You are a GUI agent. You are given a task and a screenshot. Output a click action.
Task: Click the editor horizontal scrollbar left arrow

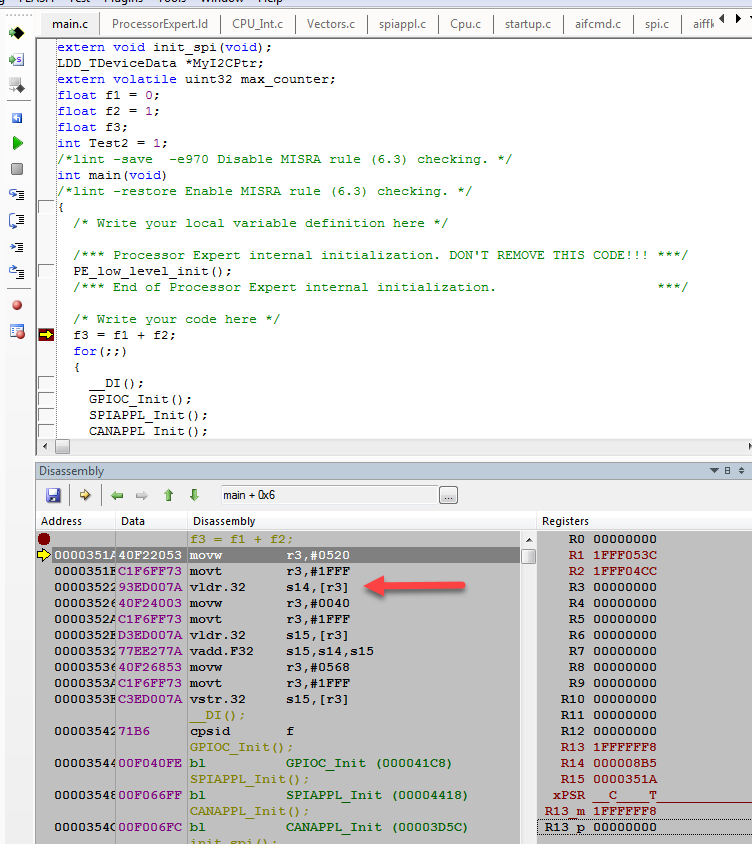tap(45, 447)
